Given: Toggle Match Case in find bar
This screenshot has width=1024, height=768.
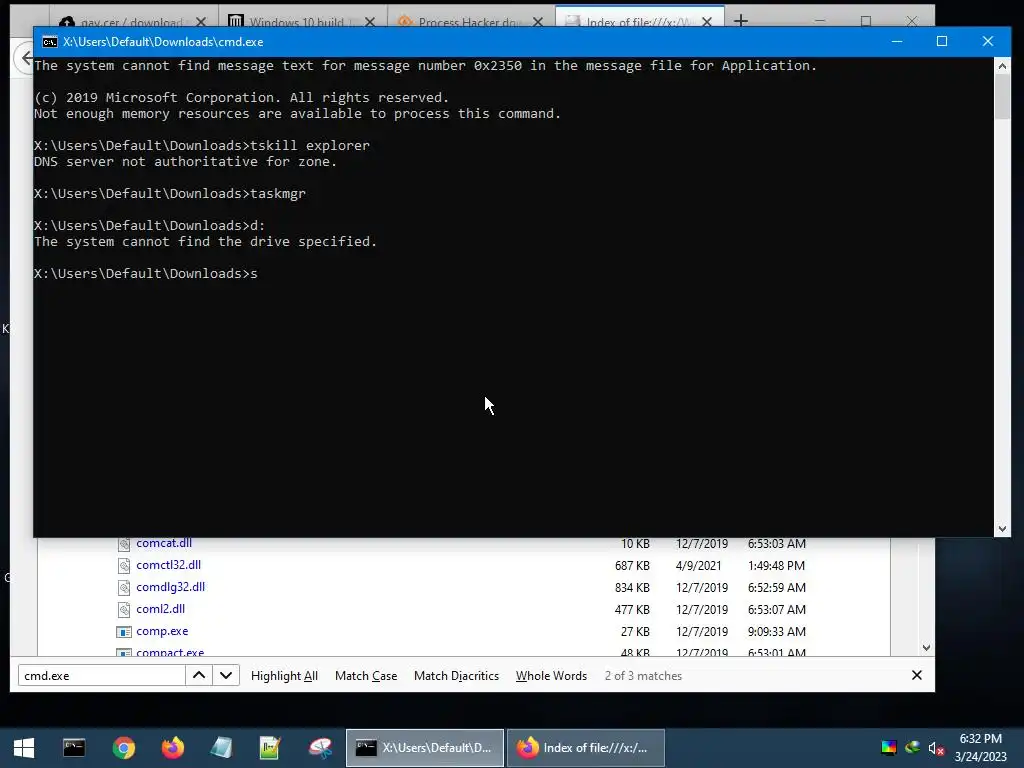Looking at the screenshot, I should (x=366, y=676).
